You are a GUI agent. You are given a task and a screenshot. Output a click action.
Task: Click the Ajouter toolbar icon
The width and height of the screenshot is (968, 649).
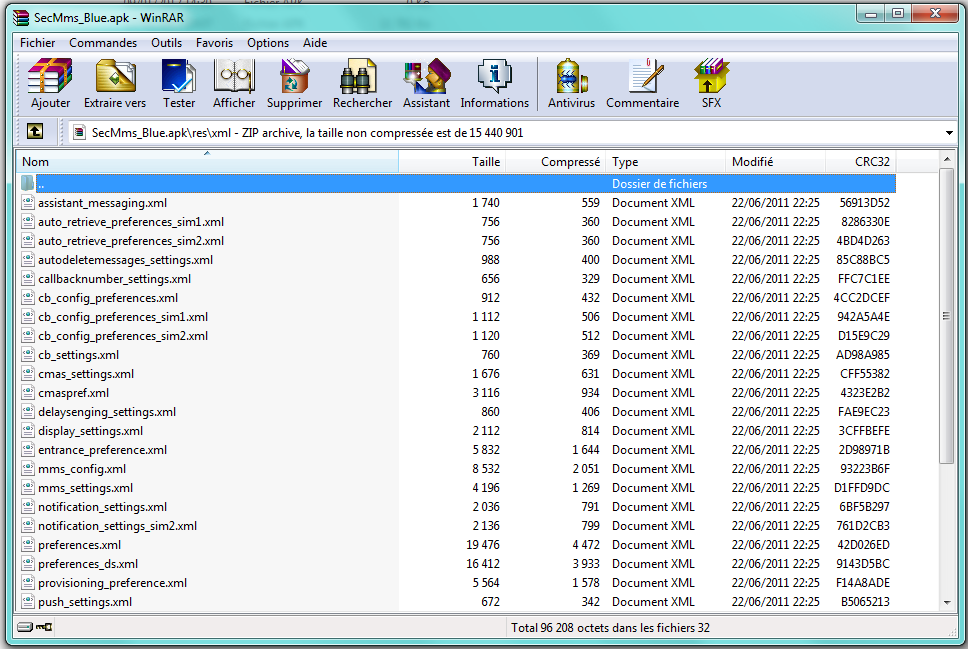click(50, 84)
